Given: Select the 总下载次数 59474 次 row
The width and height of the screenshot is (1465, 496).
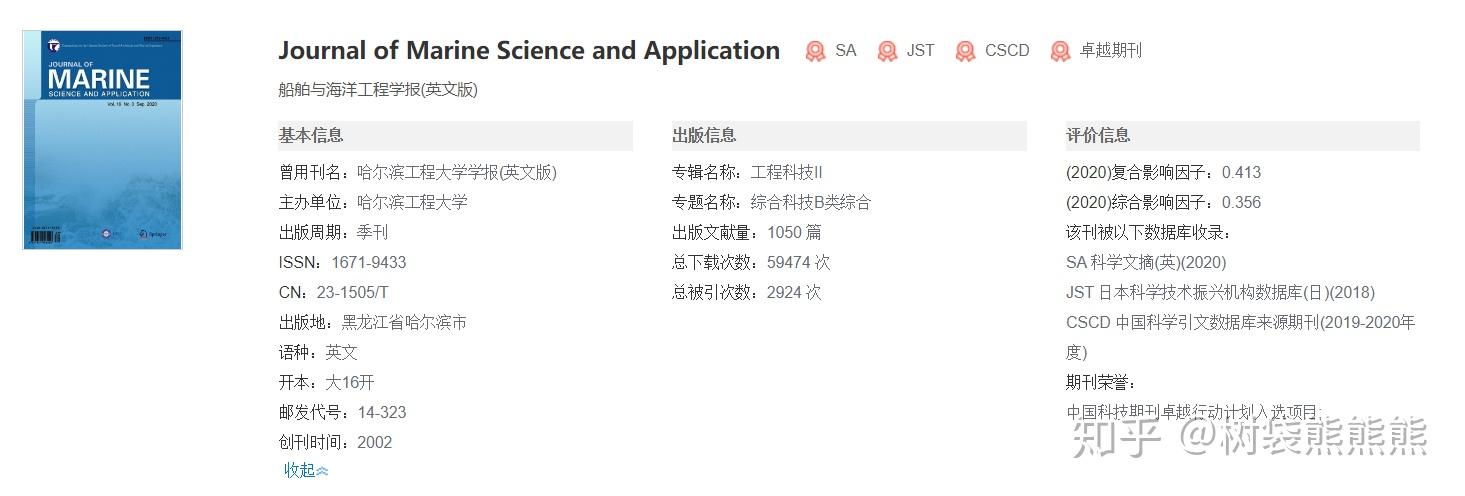Looking at the screenshot, I should point(751,262).
